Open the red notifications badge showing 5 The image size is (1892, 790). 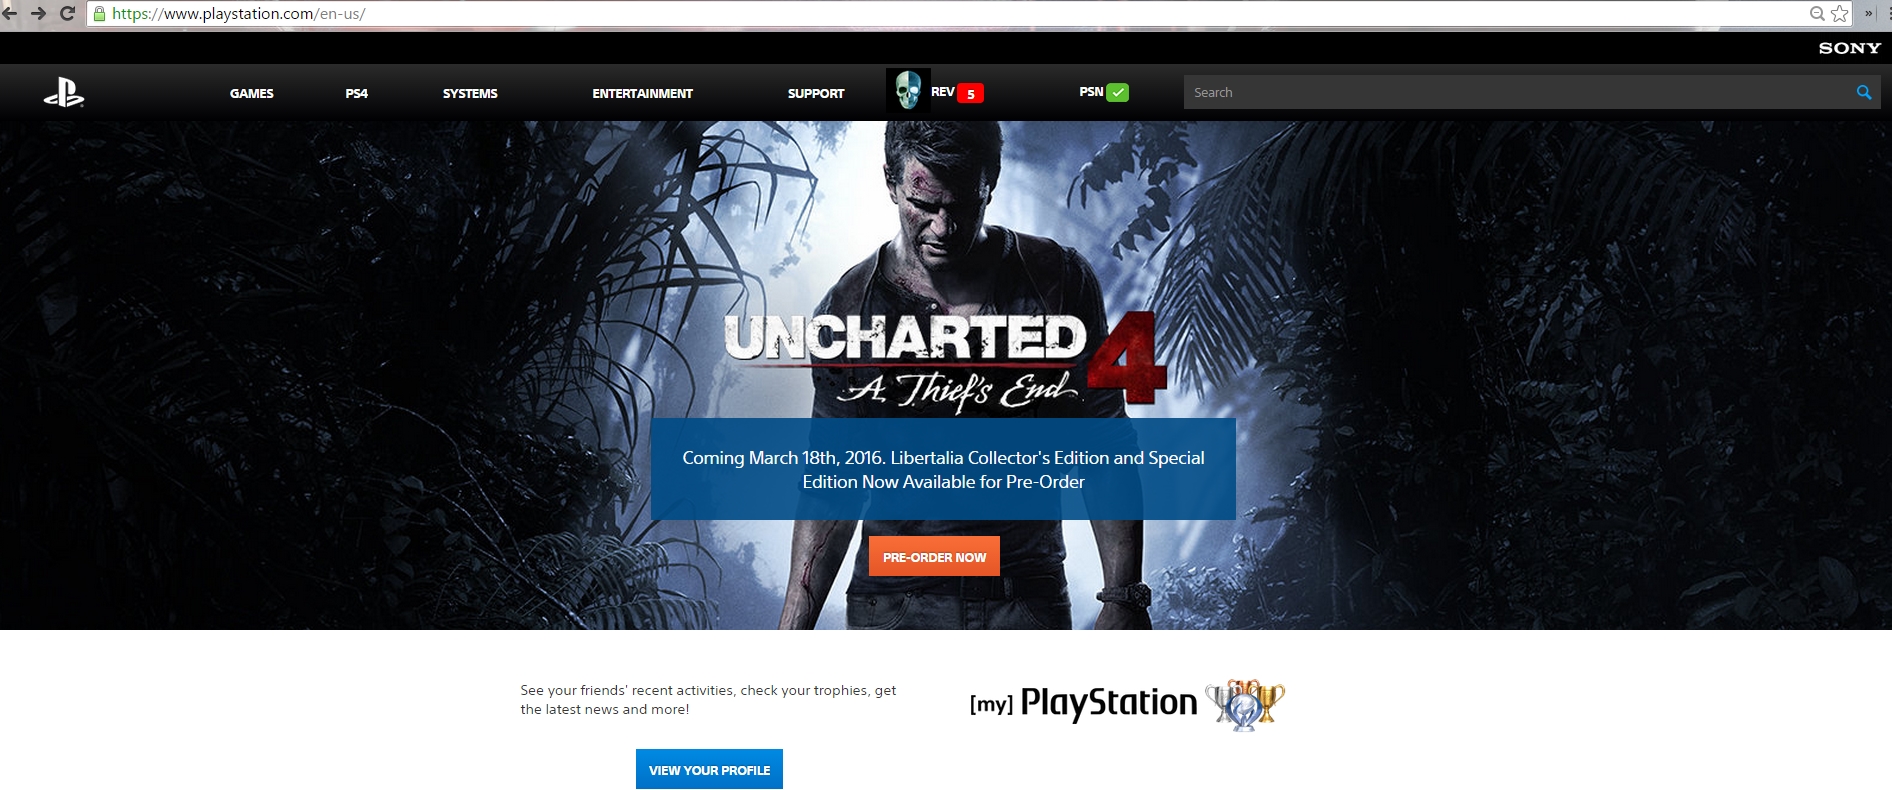point(970,94)
